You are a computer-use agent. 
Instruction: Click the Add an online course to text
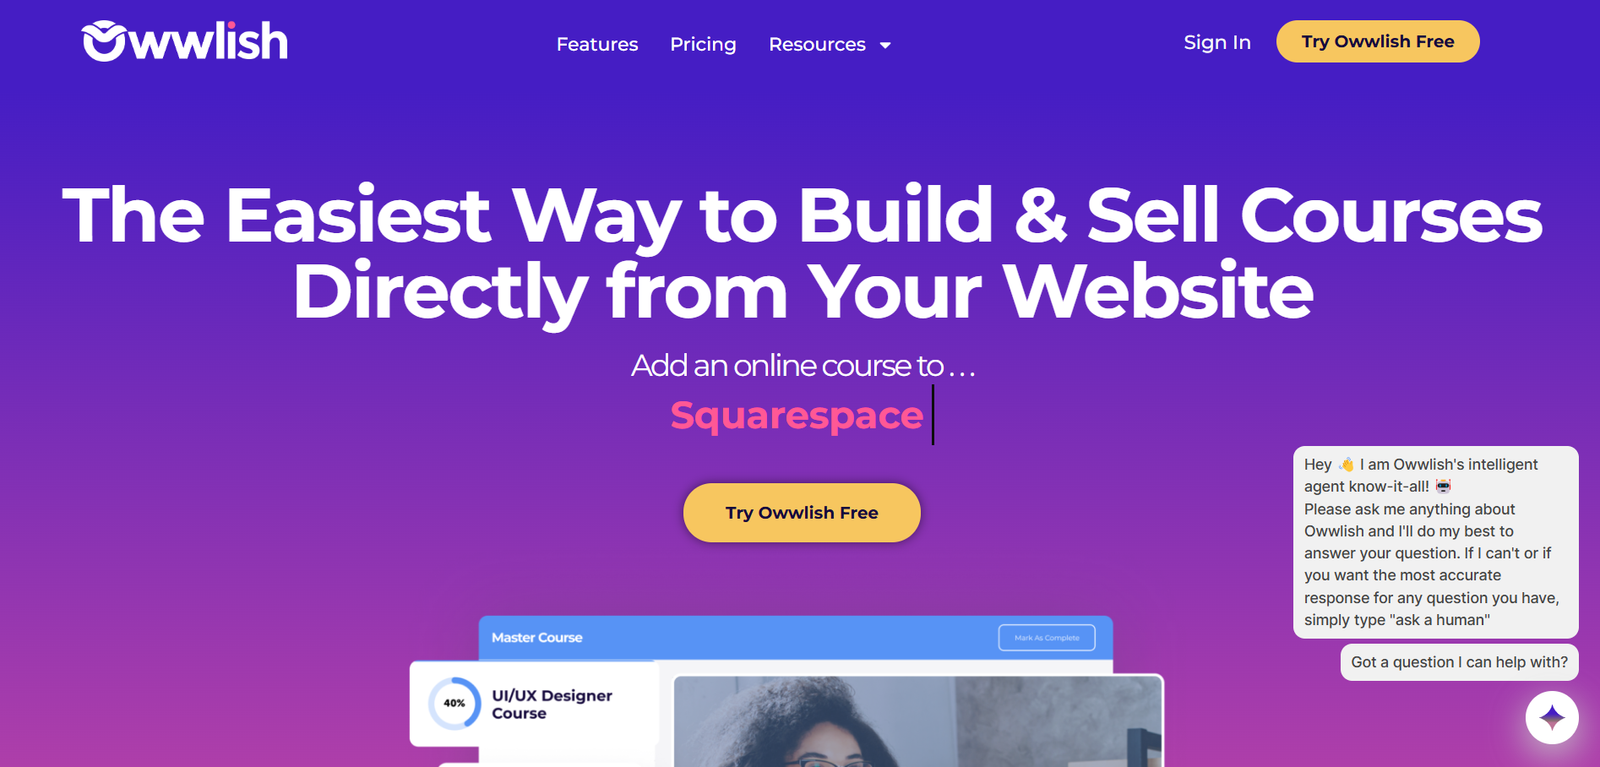tap(803, 366)
